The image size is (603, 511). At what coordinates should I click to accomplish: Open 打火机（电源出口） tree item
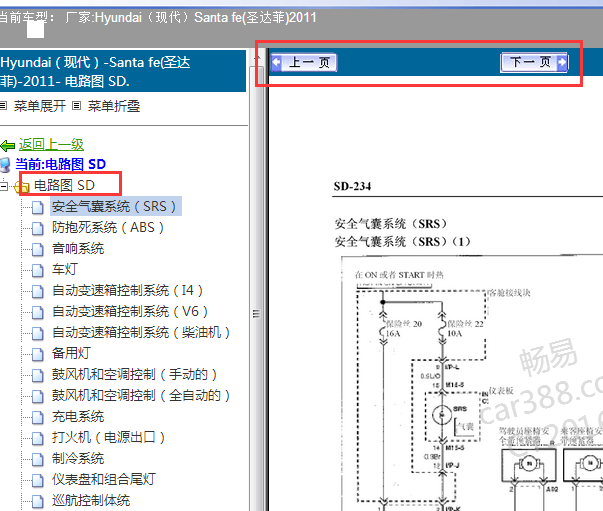pos(108,437)
